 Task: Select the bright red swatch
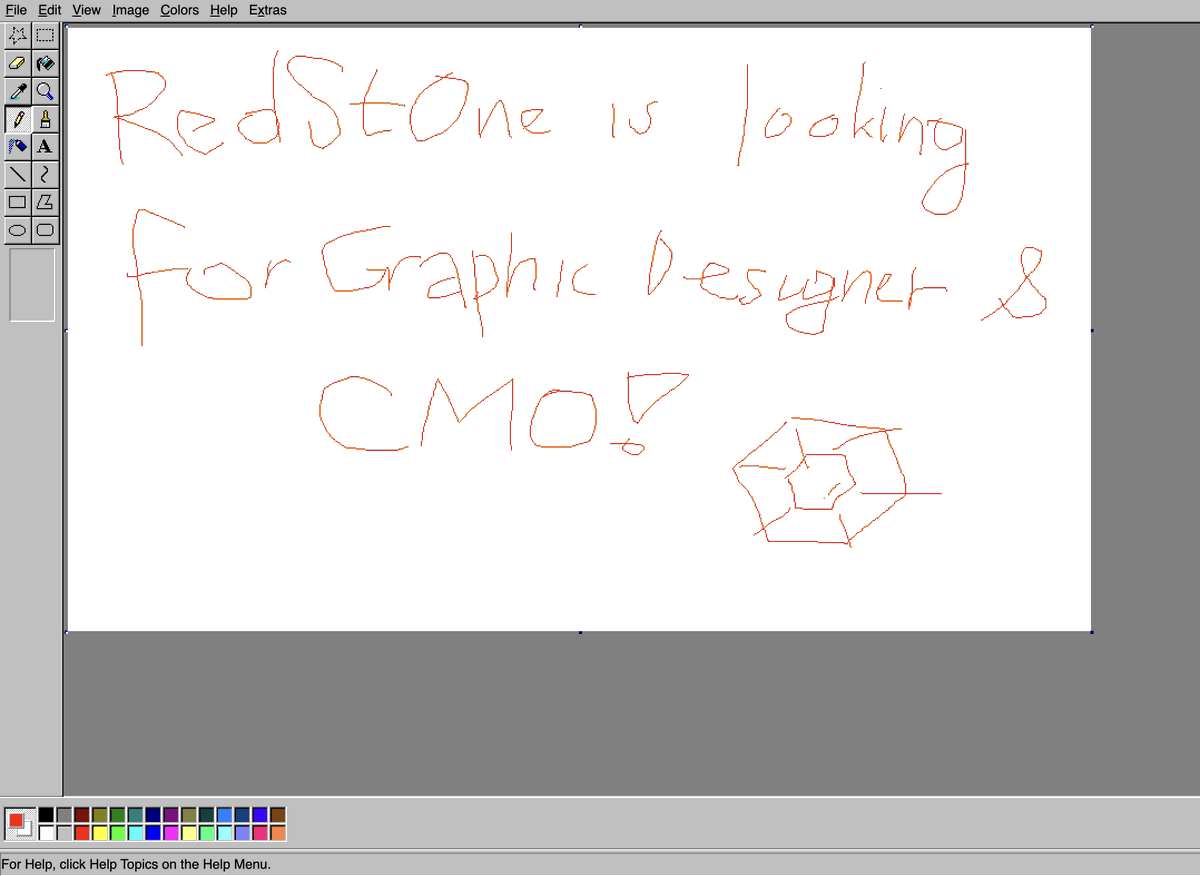(x=82, y=833)
